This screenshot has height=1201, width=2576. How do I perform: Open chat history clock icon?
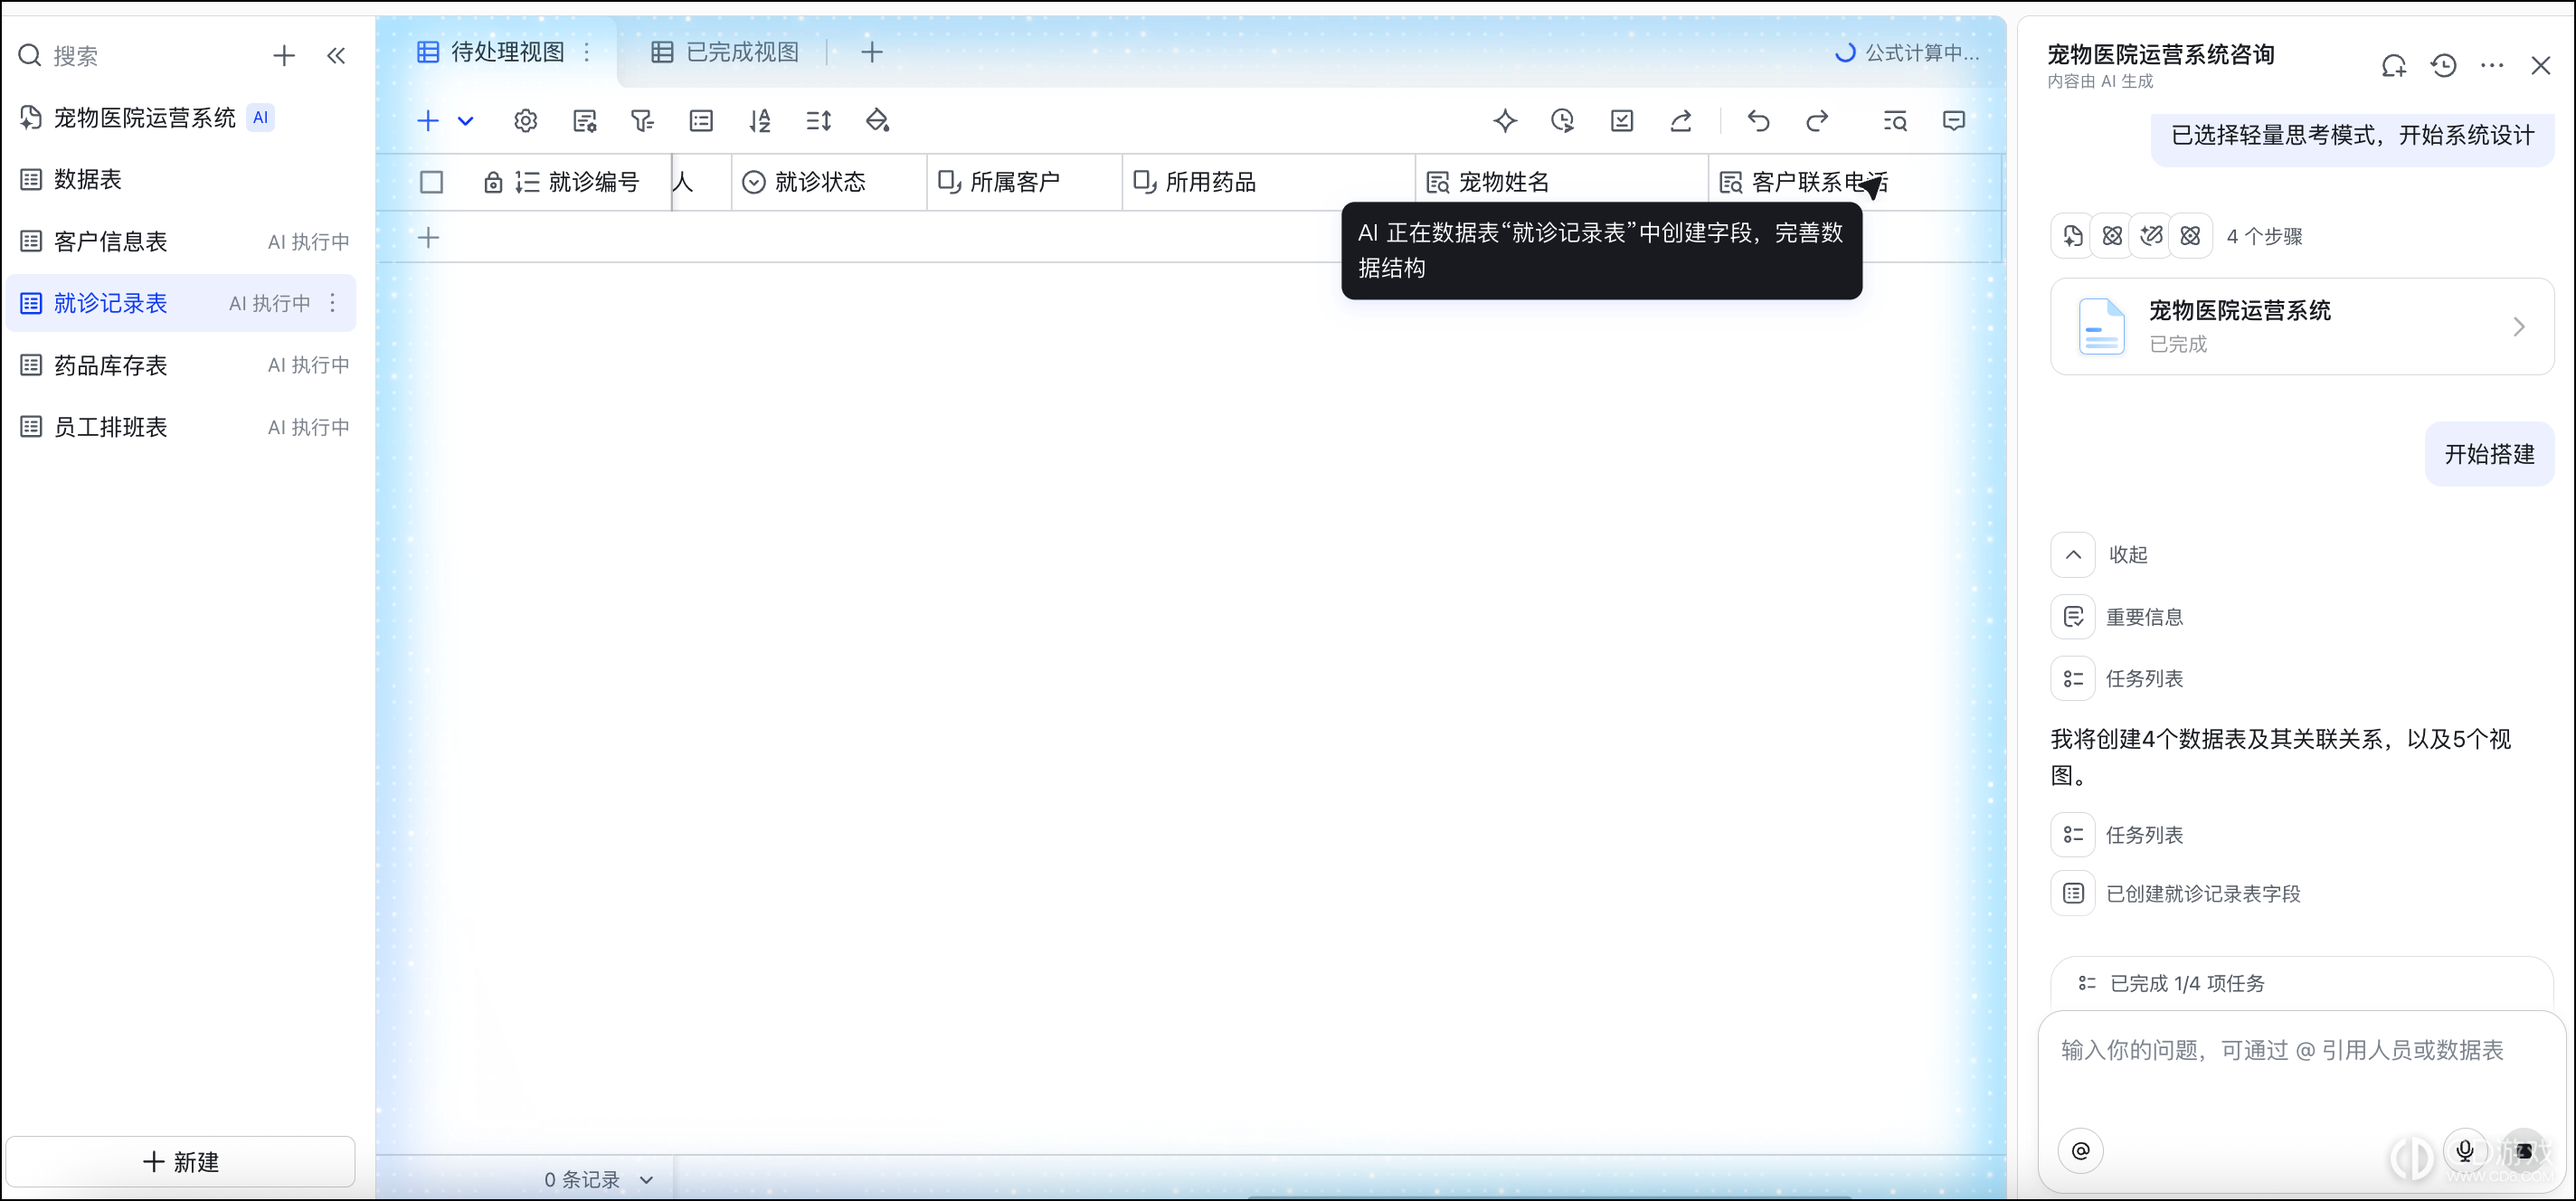pyautogui.click(x=2444, y=66)
